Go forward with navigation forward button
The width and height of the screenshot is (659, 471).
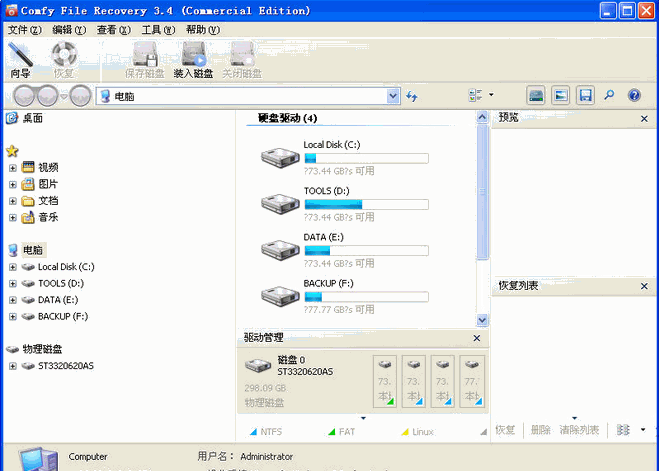coord(47,96)
